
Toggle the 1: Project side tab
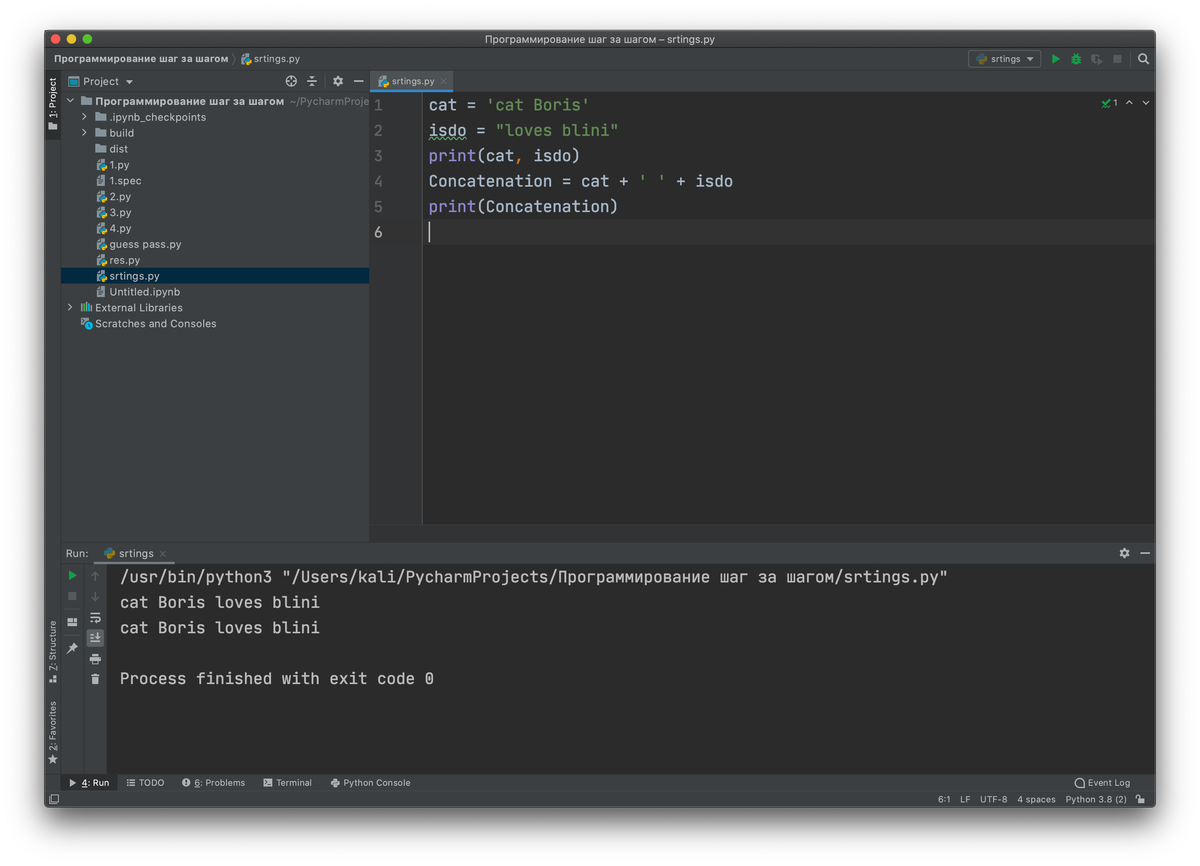[53, 105]
